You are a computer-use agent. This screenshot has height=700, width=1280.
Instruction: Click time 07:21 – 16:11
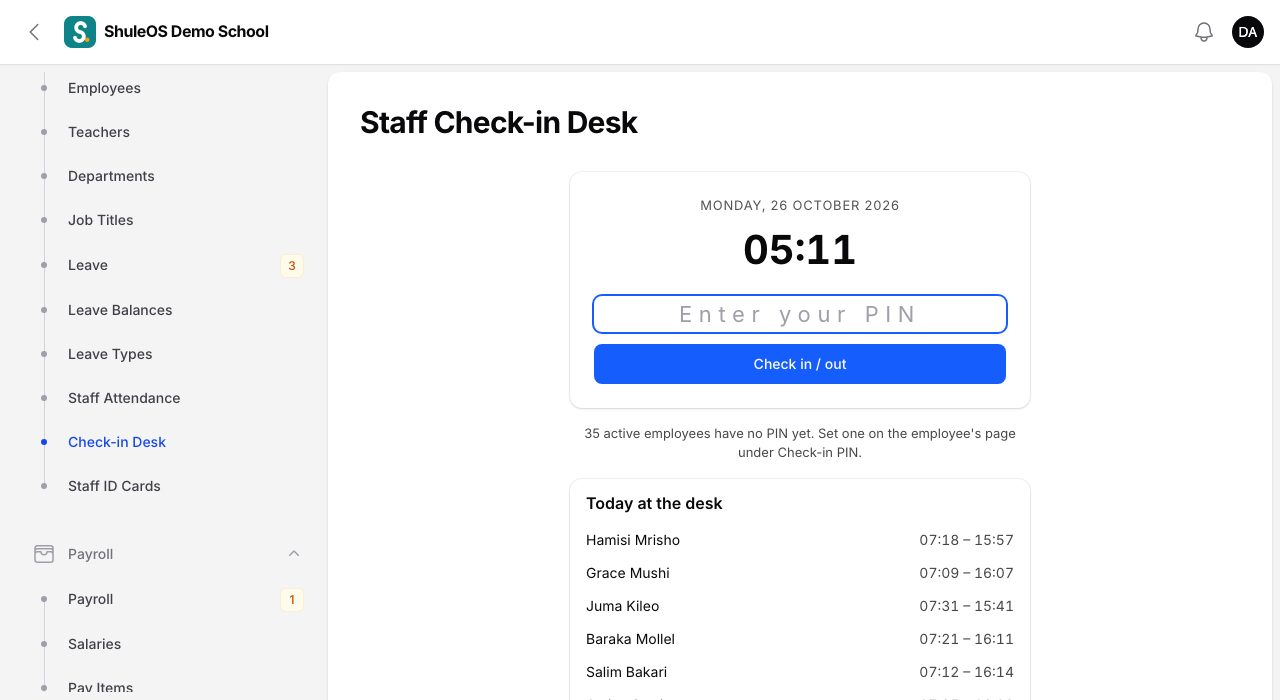967,639
